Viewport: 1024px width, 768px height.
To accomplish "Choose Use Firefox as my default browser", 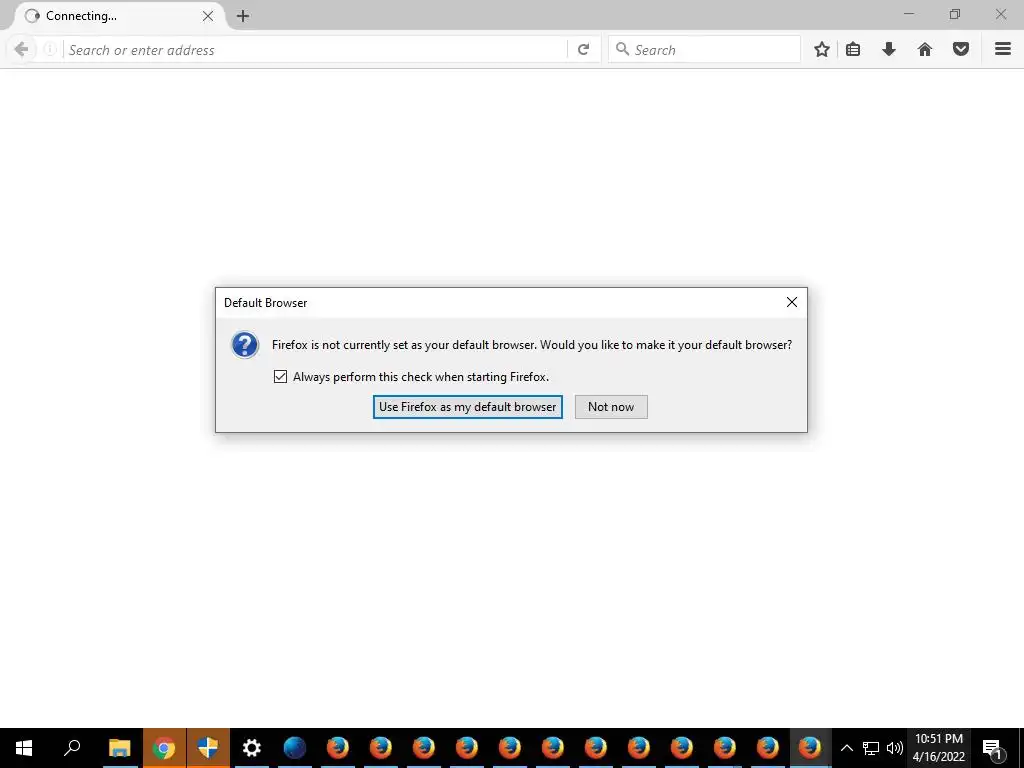I will pos(468,407).
